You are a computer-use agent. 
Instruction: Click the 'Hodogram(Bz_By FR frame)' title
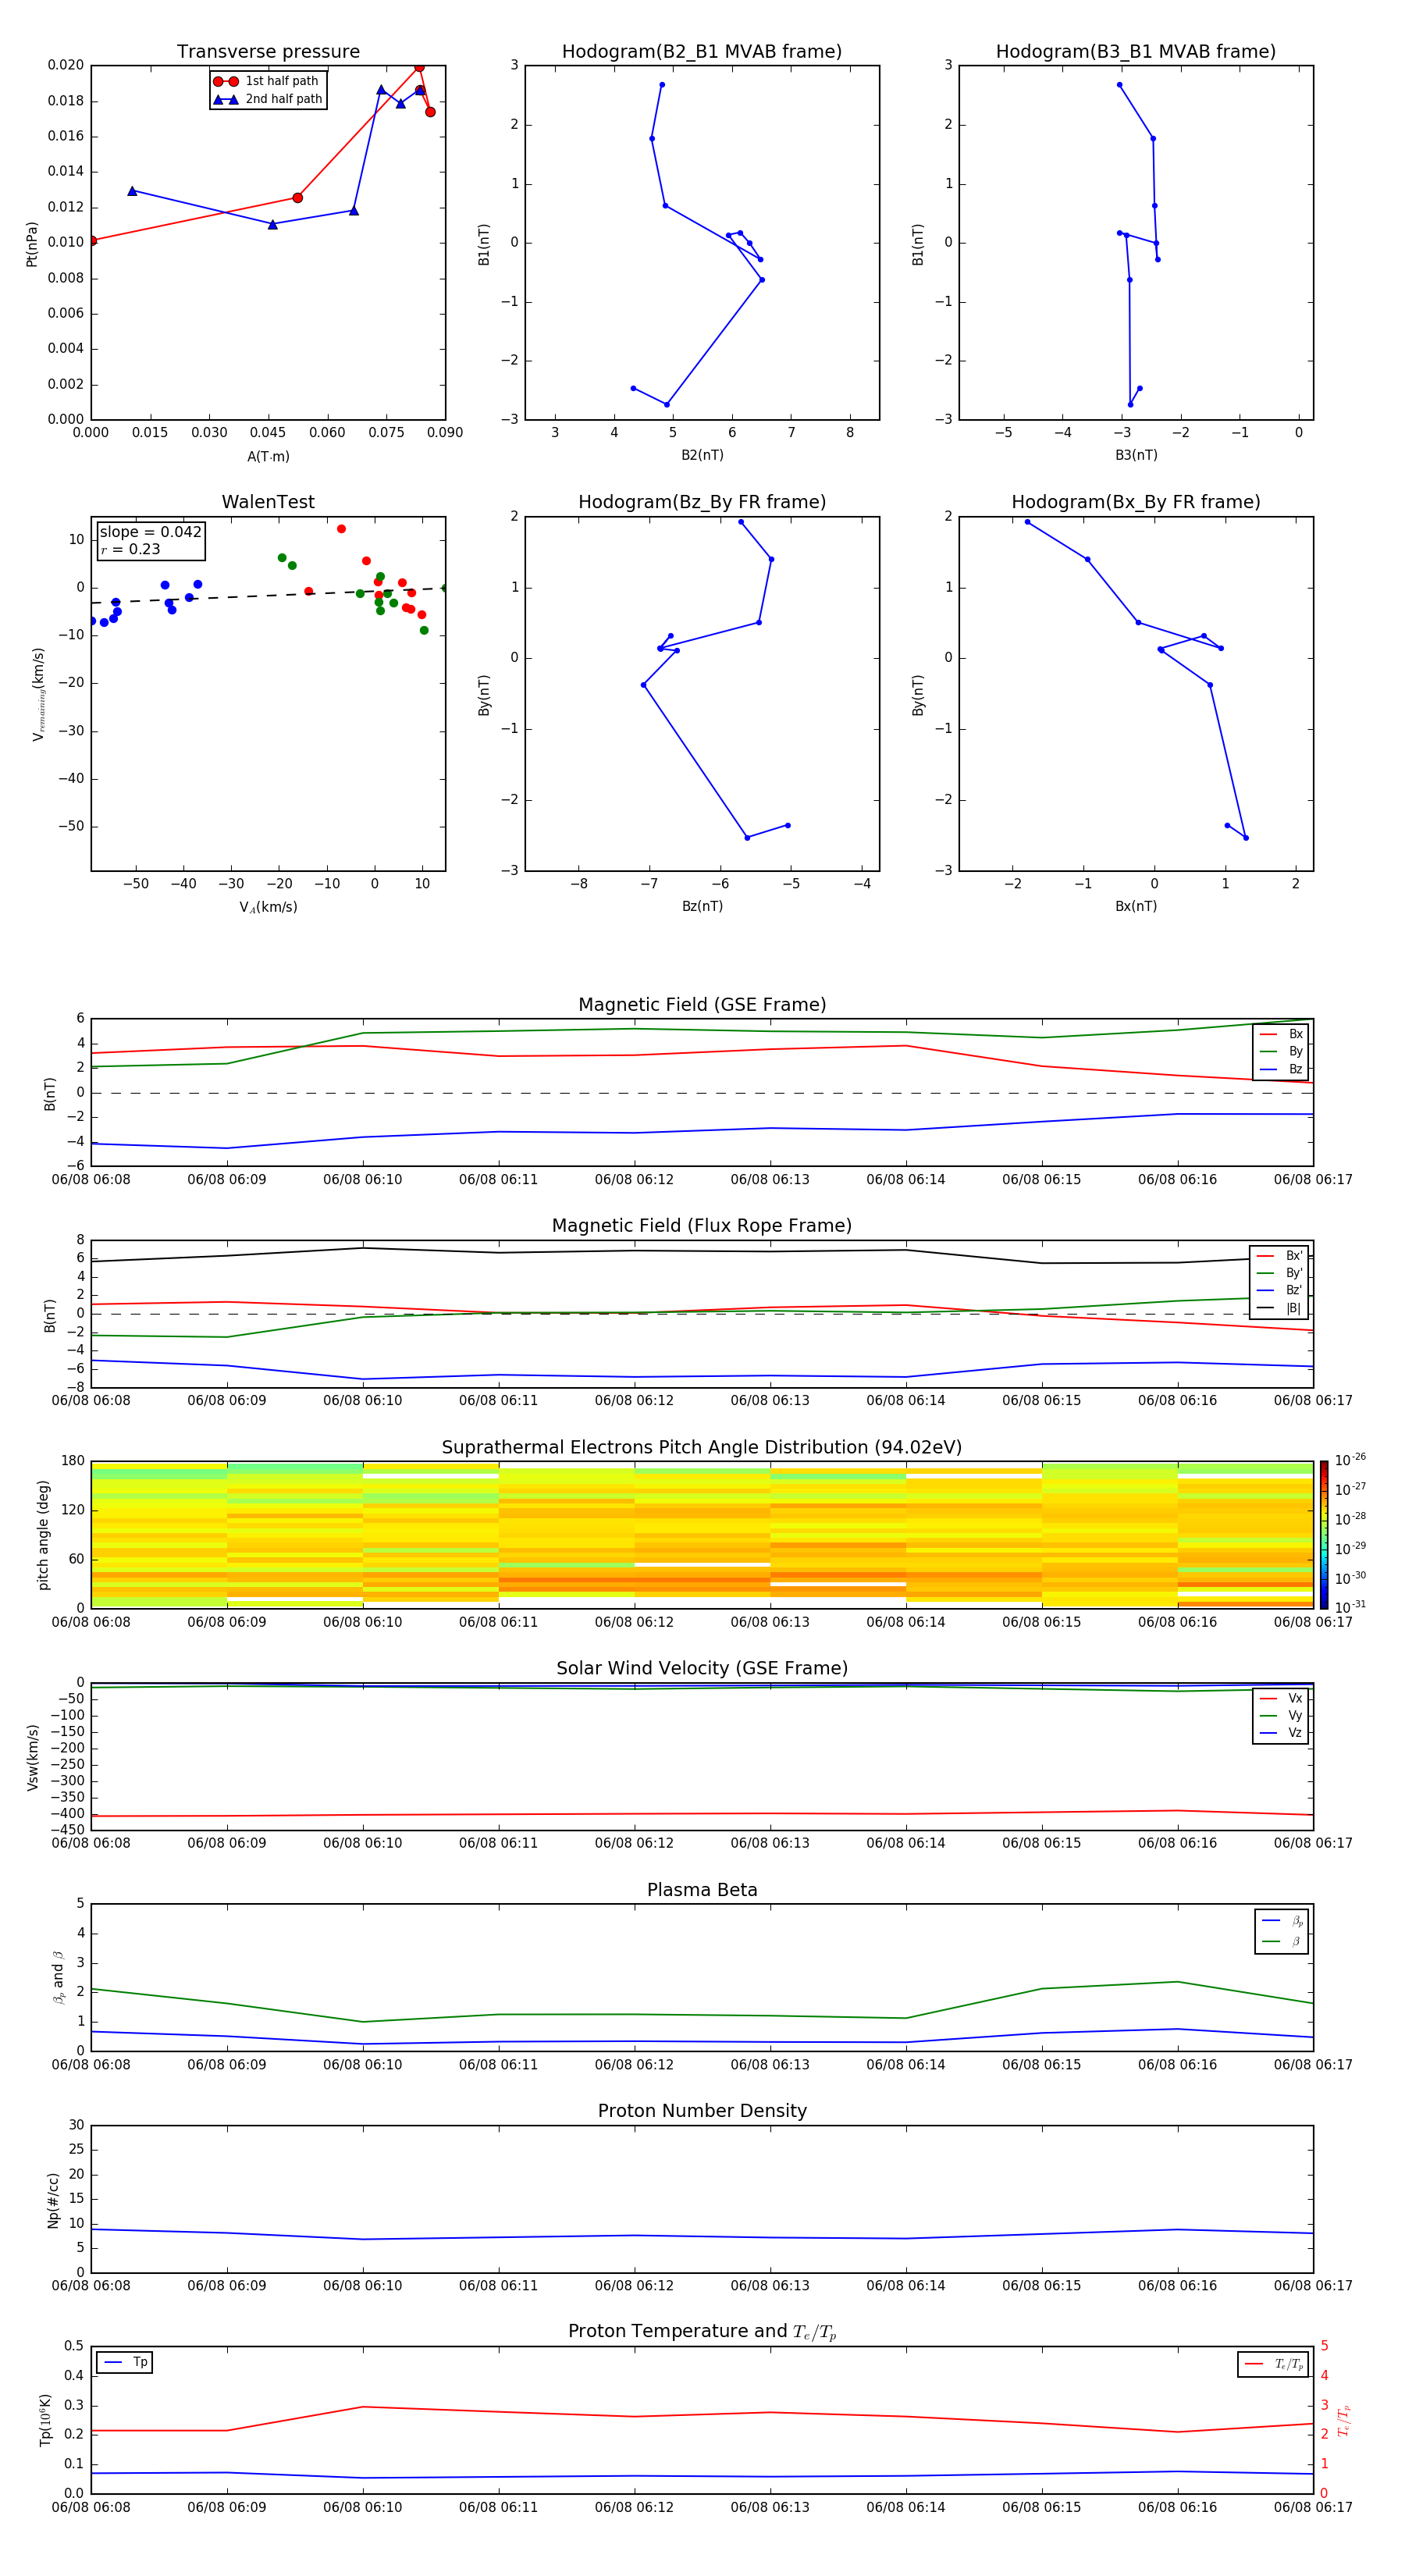pyautogui.click(x=702, y=502)
